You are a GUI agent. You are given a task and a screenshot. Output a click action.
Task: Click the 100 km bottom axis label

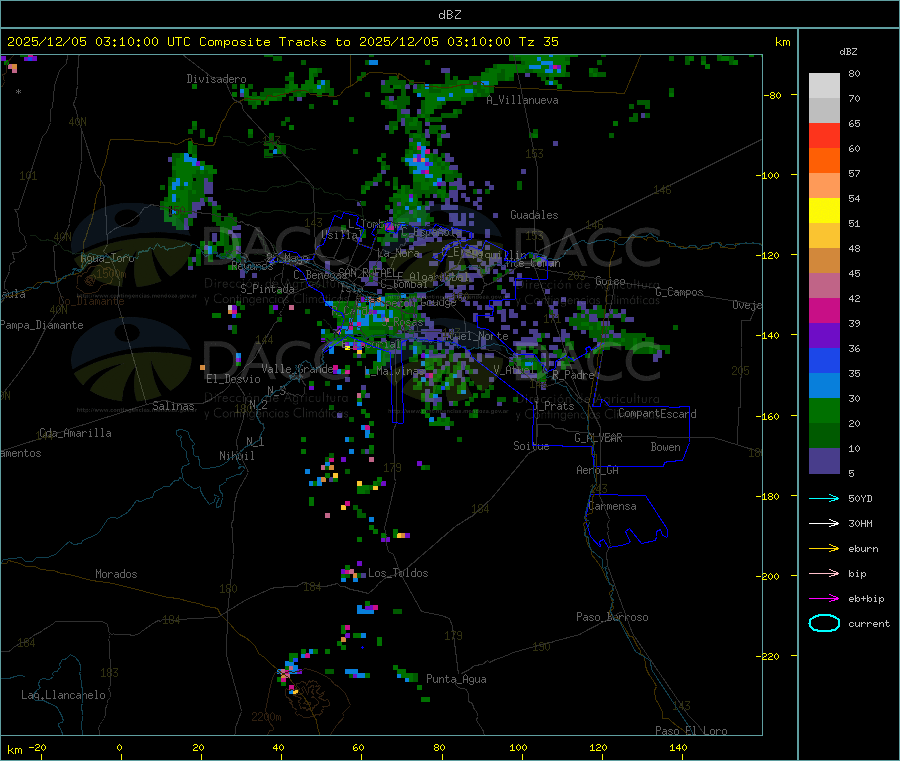point(518,747)
